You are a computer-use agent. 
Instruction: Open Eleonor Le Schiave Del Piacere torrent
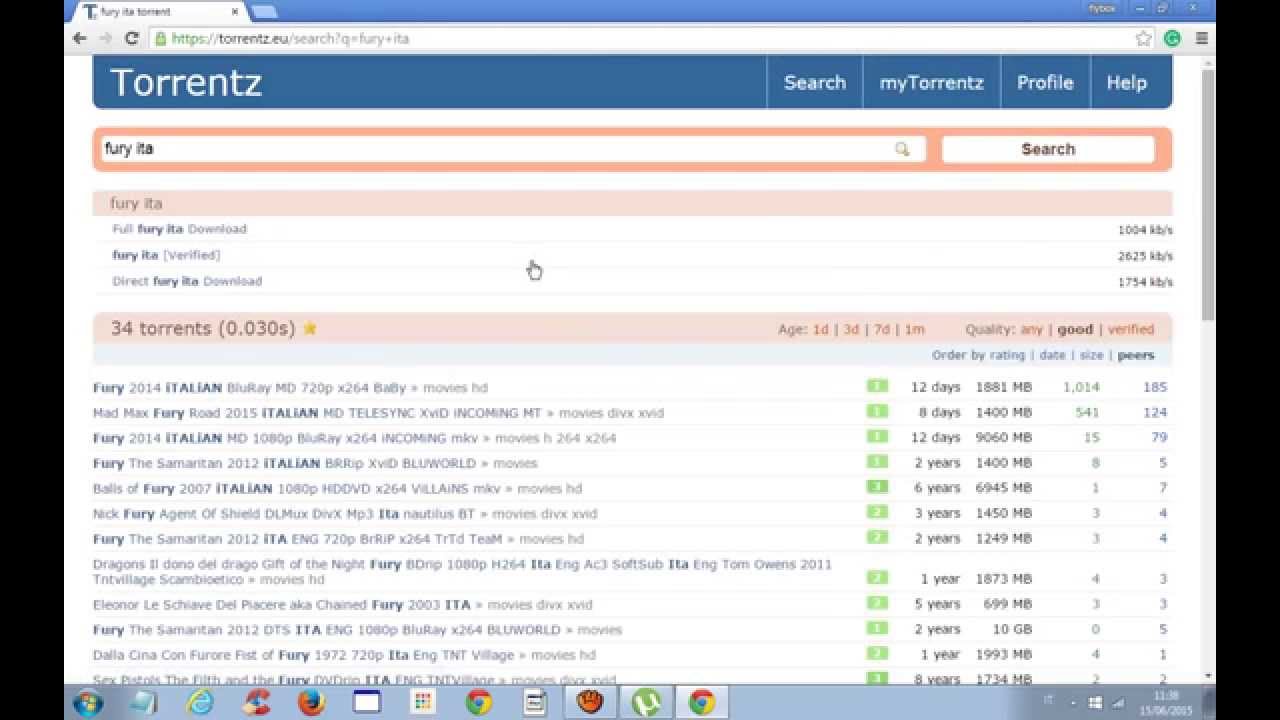coord(281,604)
